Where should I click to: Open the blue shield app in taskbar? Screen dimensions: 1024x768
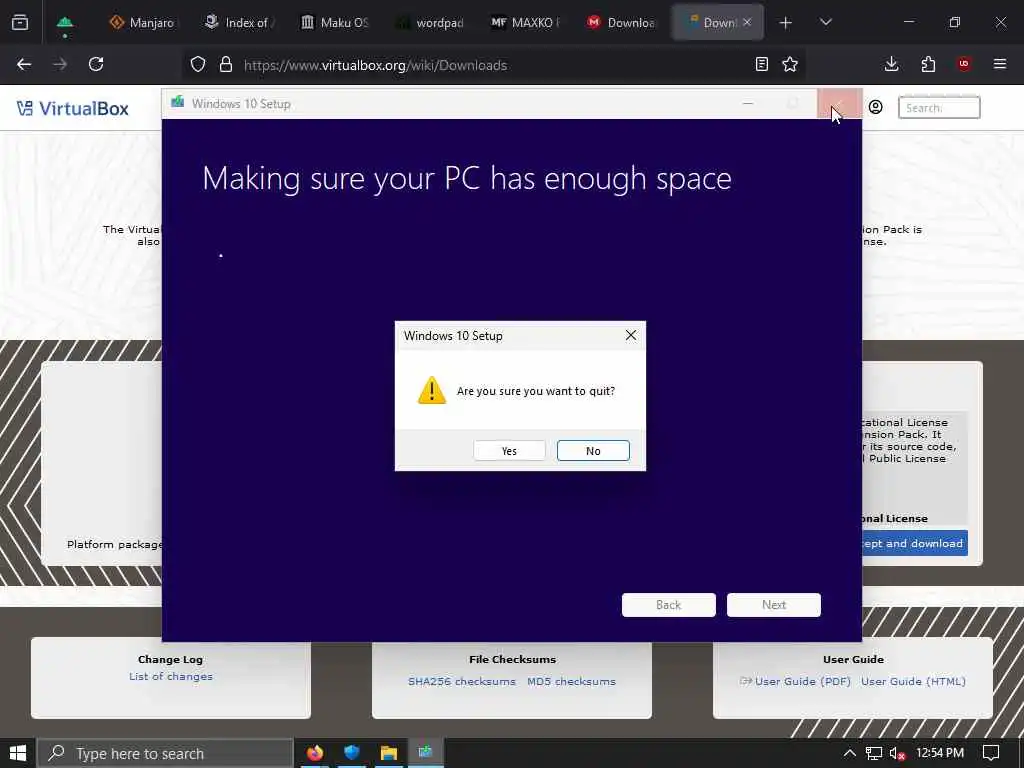(352, 753)
